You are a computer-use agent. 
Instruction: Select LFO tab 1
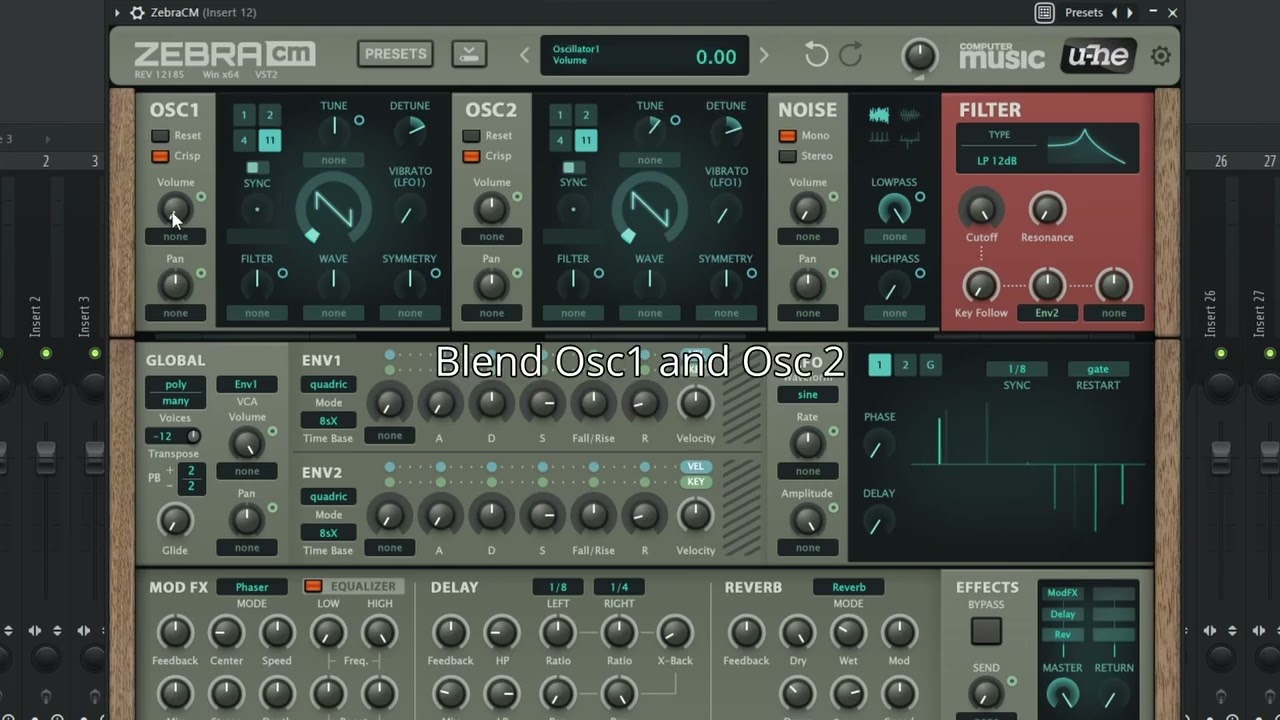click(x=879, y=365)
